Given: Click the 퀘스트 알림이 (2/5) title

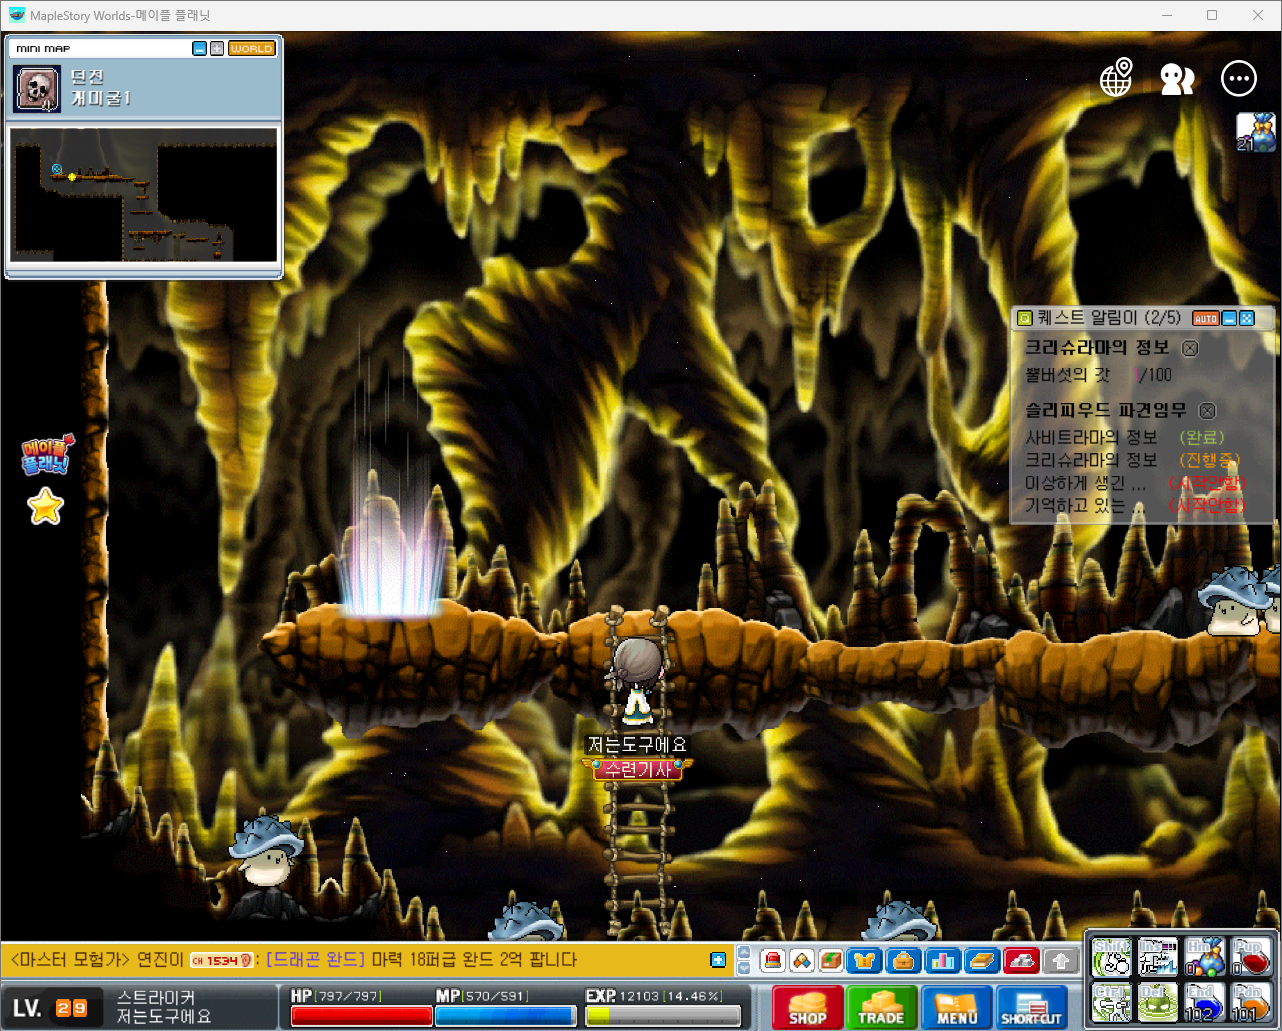Looking at the screenshot, I should coord(1109,318).
